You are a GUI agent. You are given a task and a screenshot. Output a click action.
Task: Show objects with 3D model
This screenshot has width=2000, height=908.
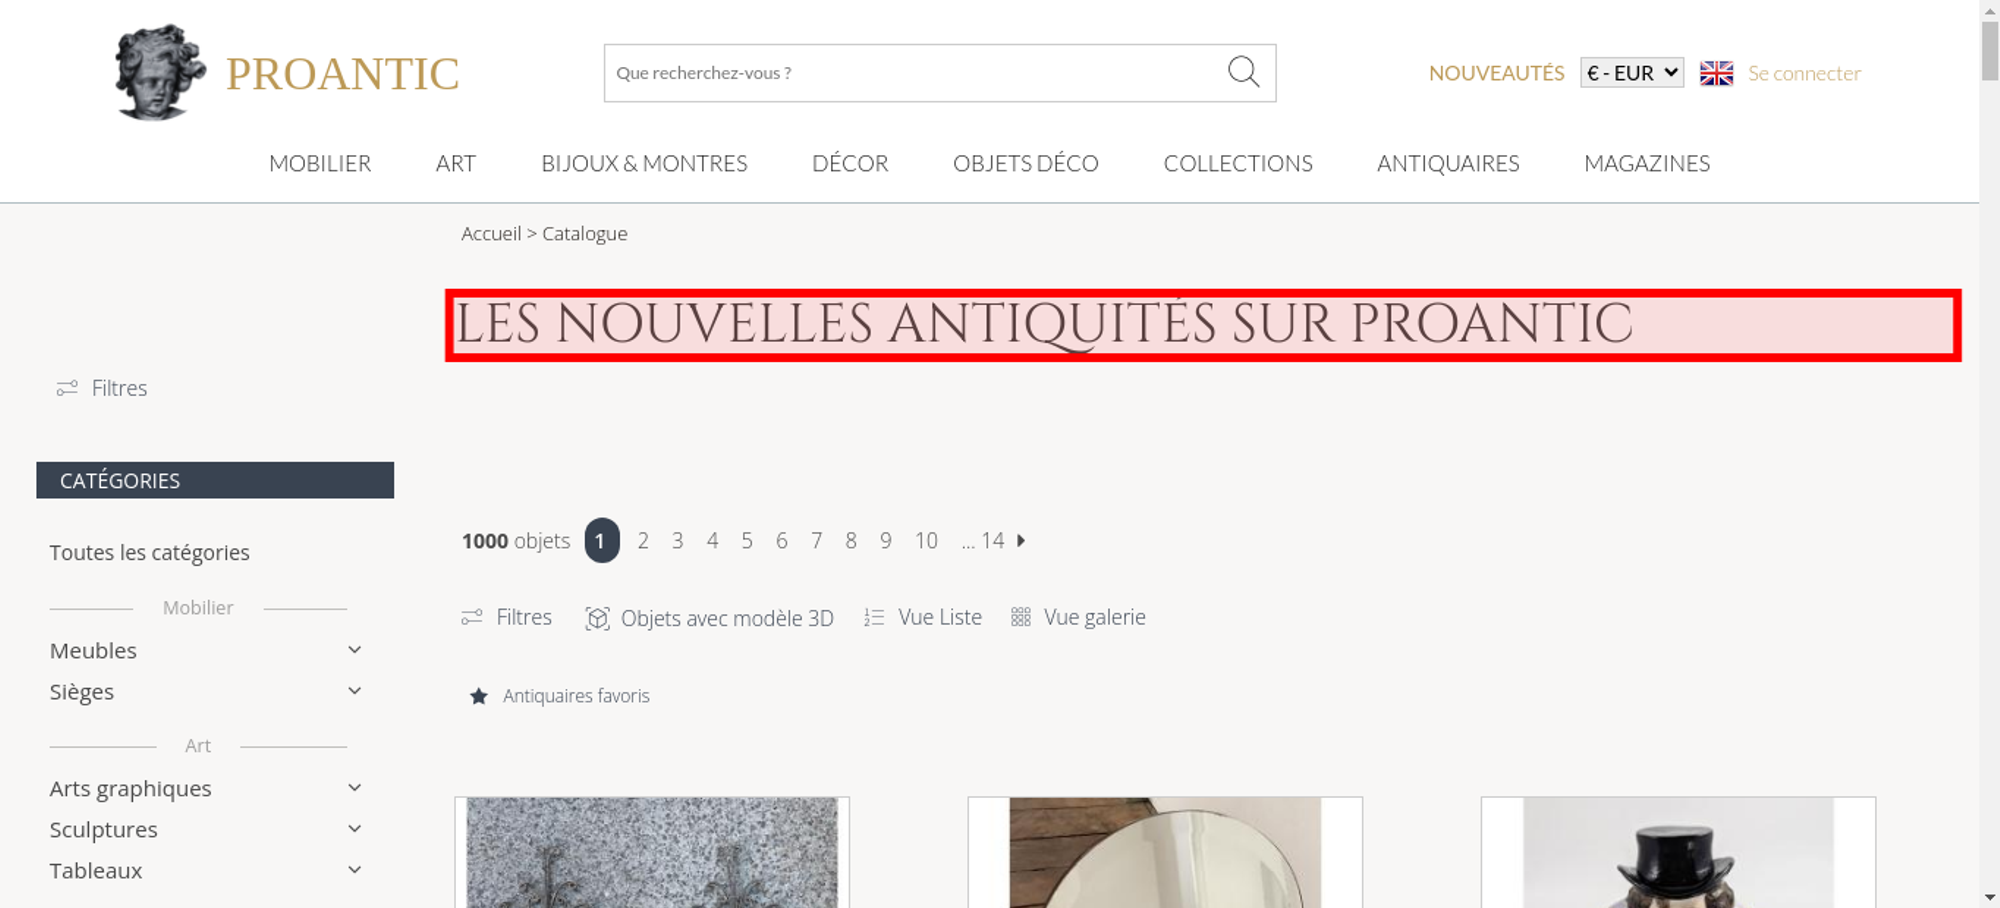click(709, 618)
